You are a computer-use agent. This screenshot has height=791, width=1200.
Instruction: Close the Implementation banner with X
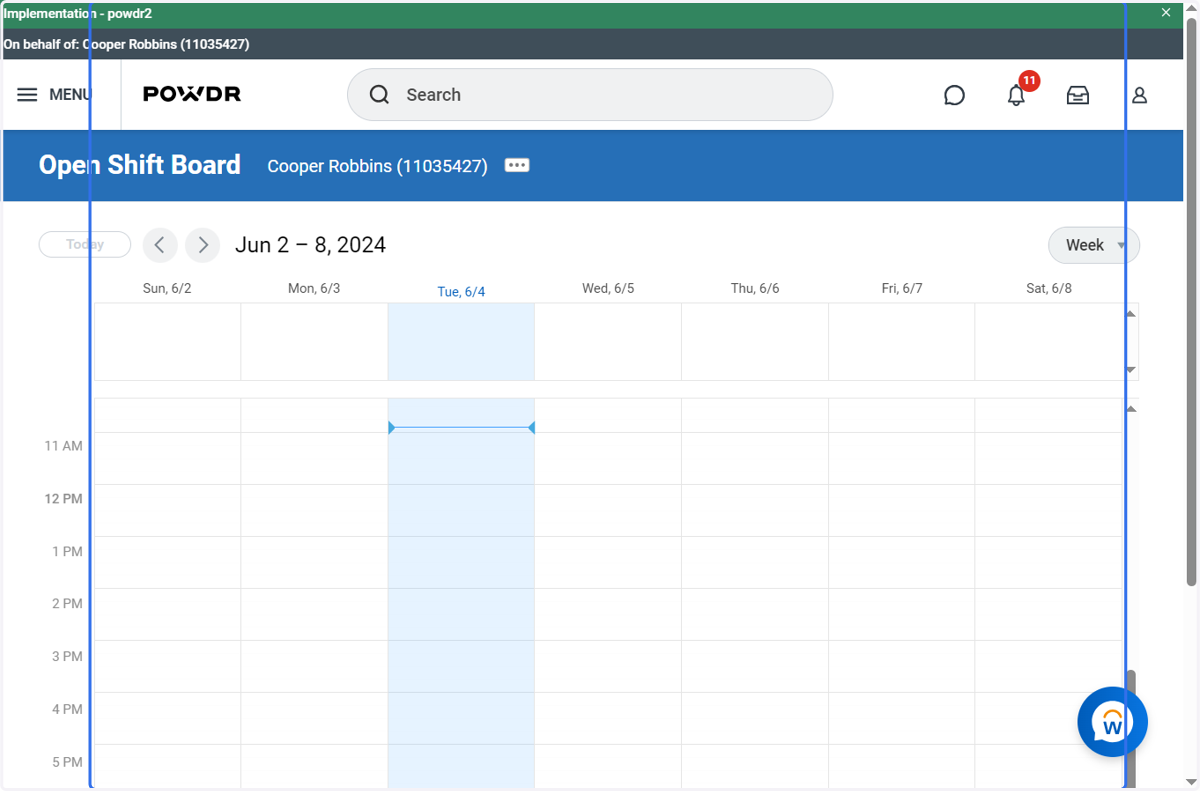coord(1166,13)
